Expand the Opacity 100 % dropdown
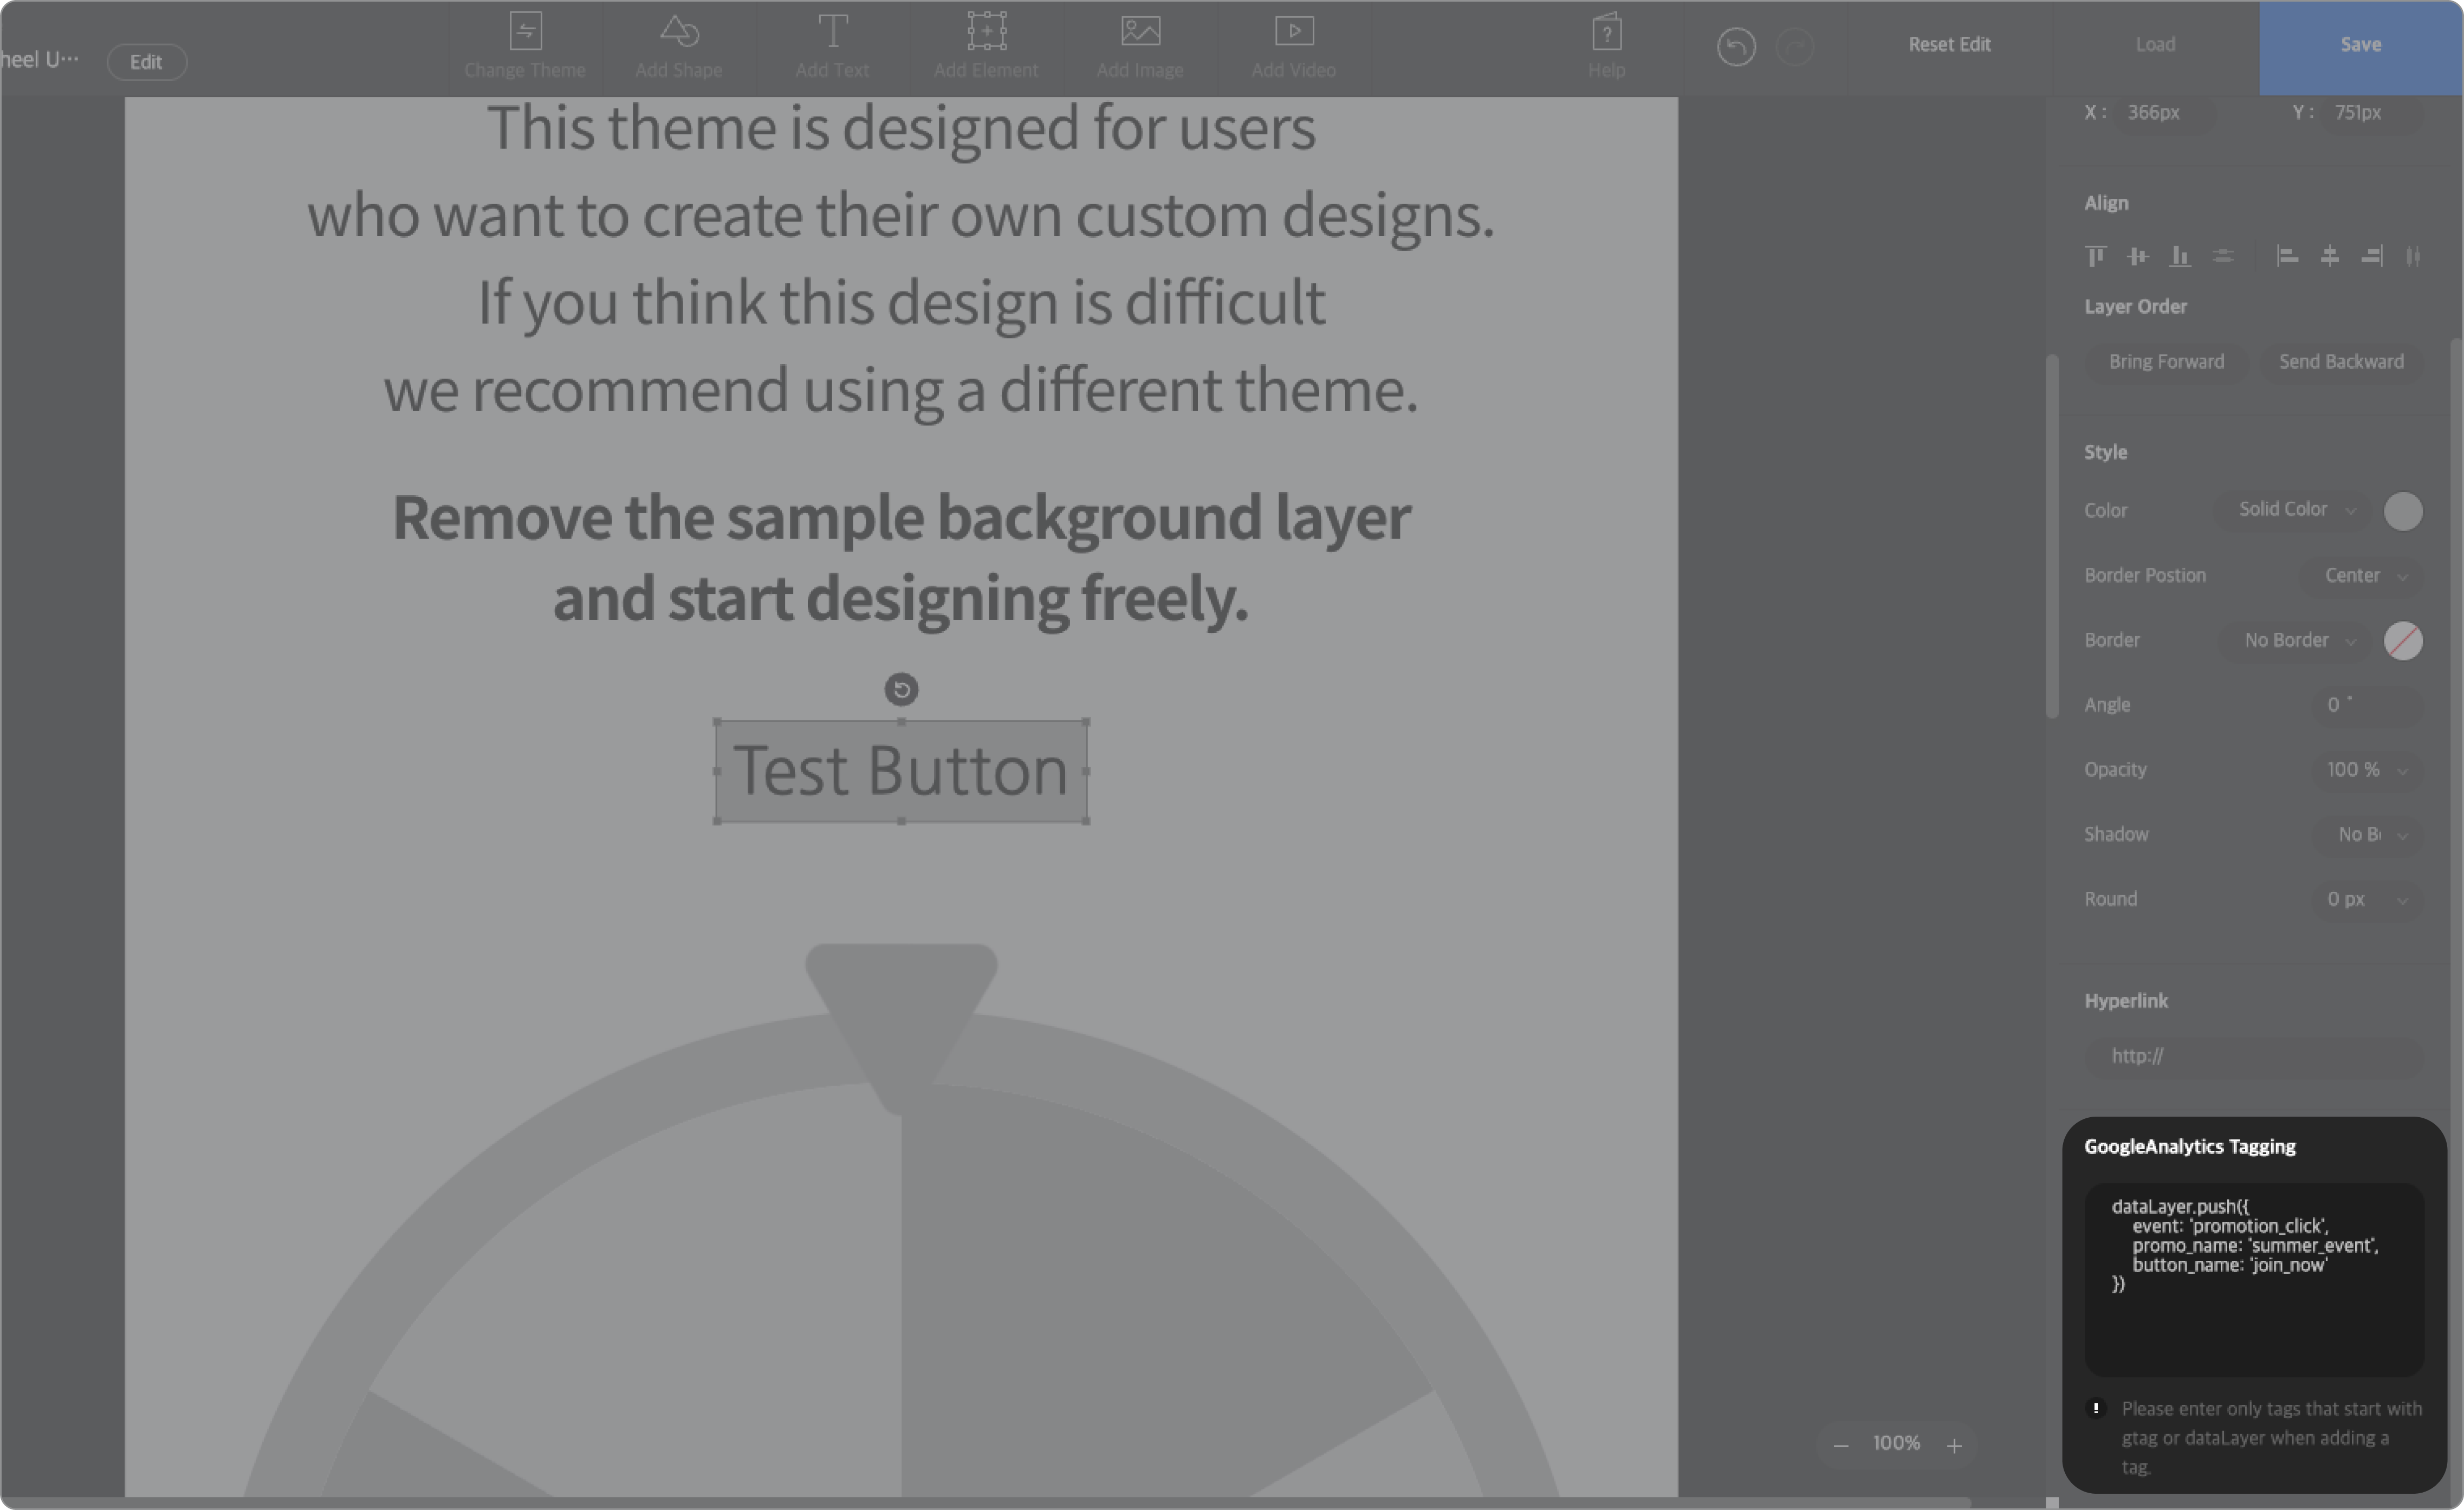 point(2366,770)
